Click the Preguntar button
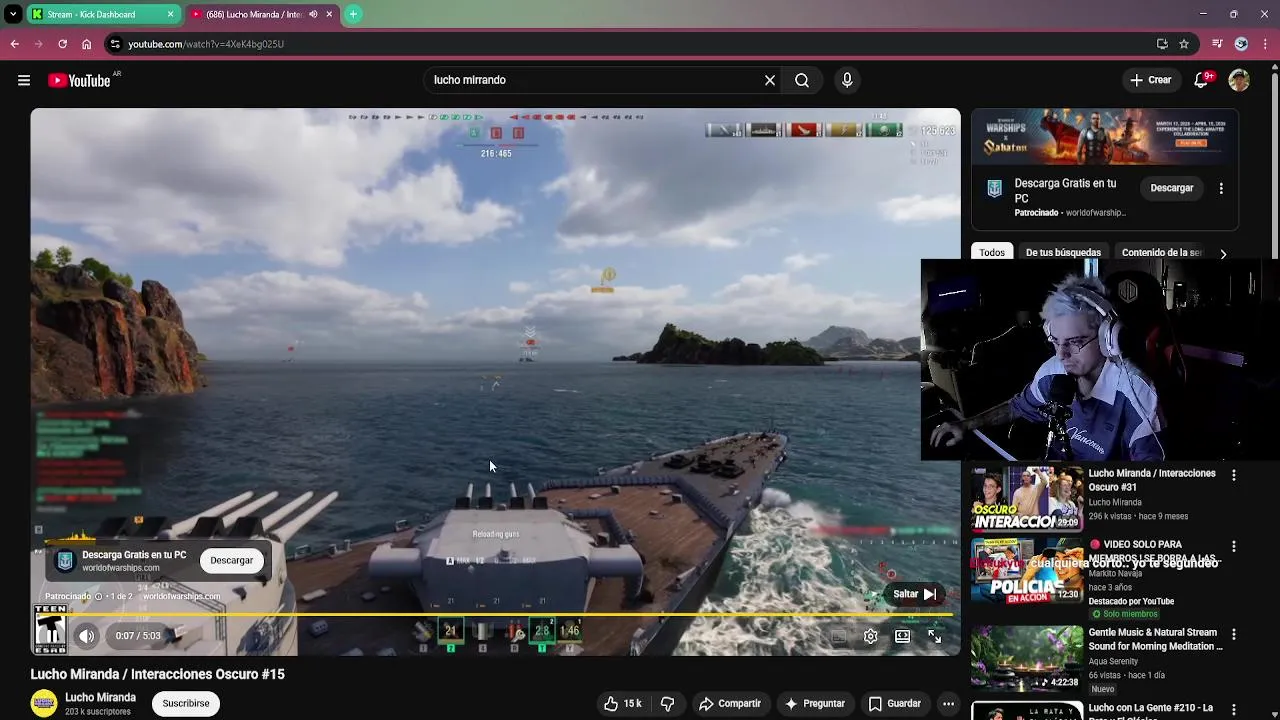The image size is (1280, 720). coord(815,703)
